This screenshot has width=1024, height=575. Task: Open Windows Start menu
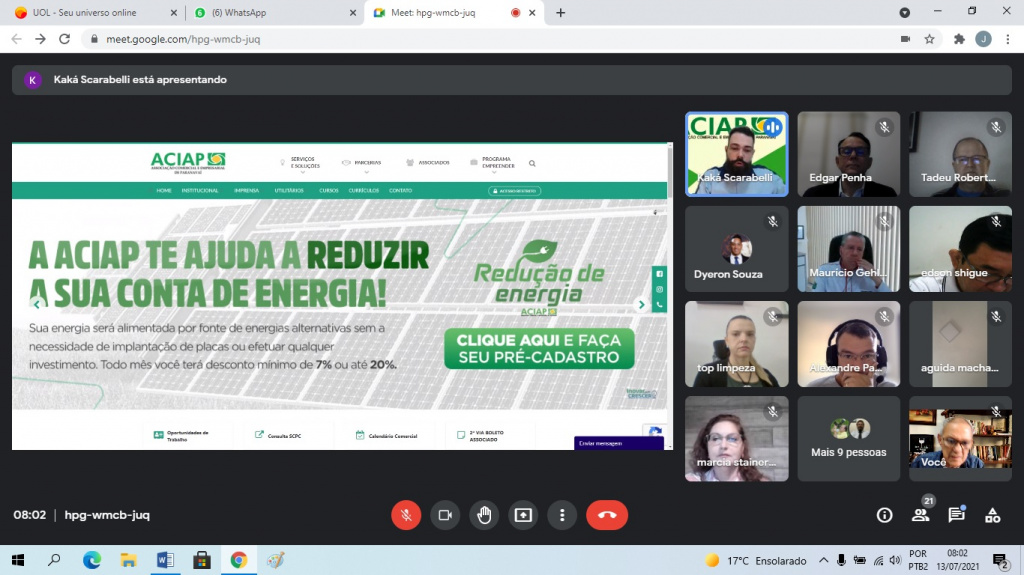click(18, 560)
